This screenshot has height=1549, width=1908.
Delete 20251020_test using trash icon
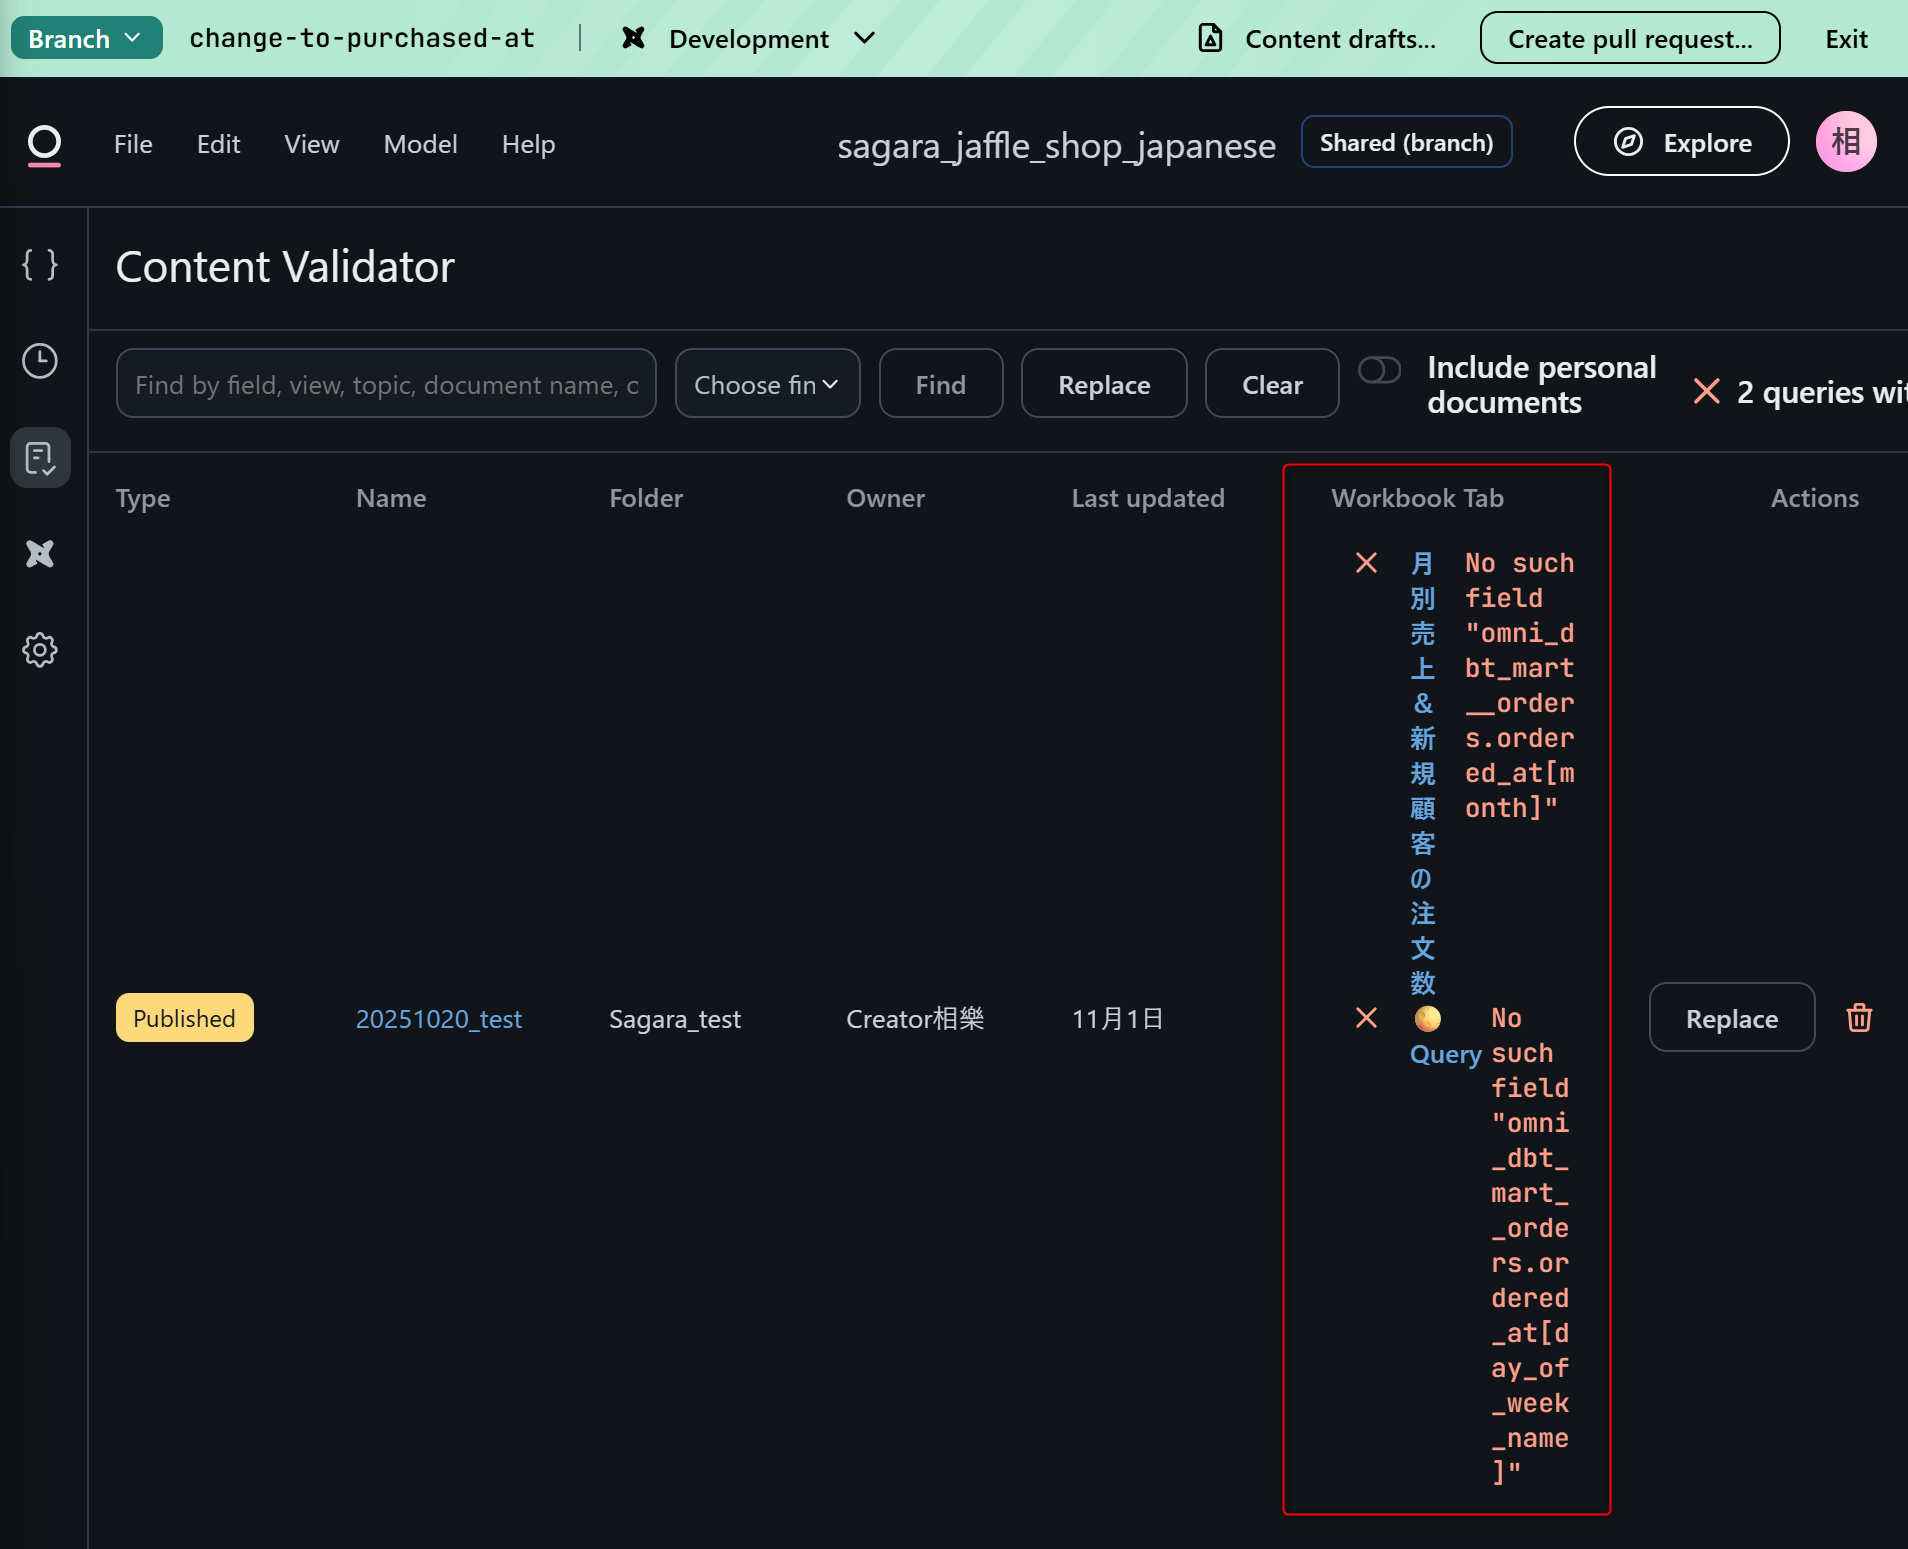pyautogui.click(x=1859, y=1017)
